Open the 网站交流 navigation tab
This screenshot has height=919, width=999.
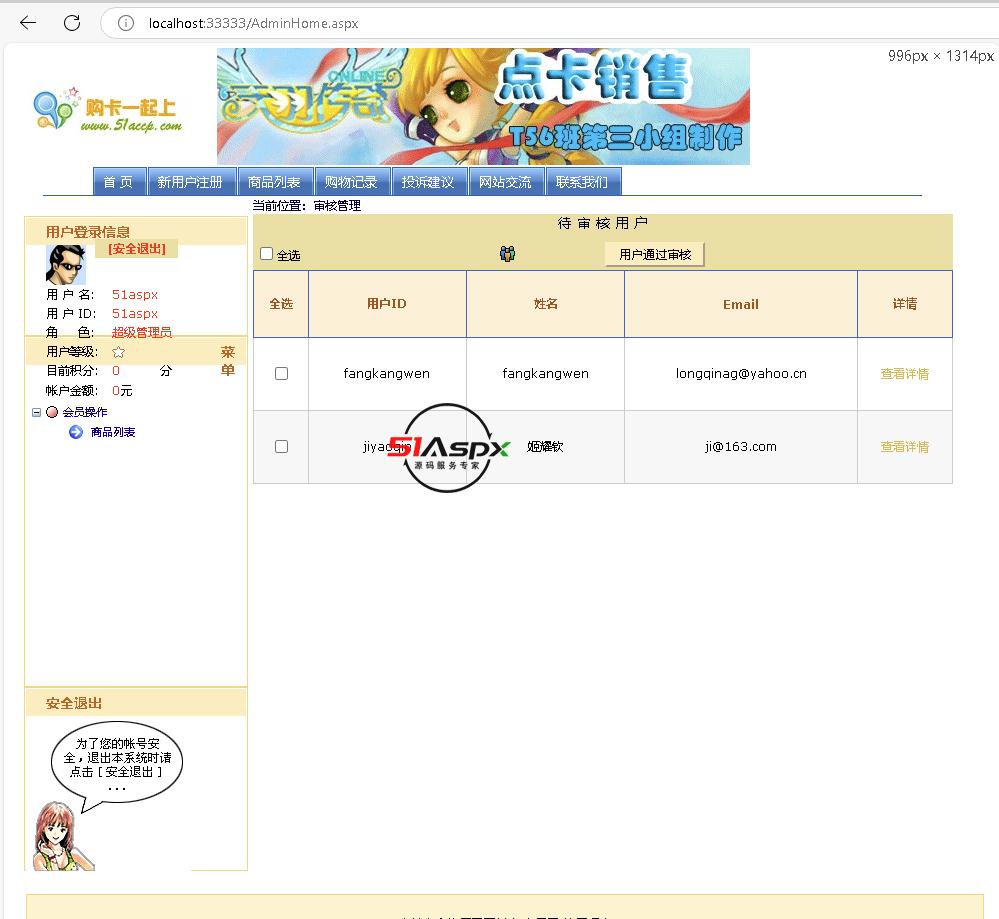click(x=505, y=182)
